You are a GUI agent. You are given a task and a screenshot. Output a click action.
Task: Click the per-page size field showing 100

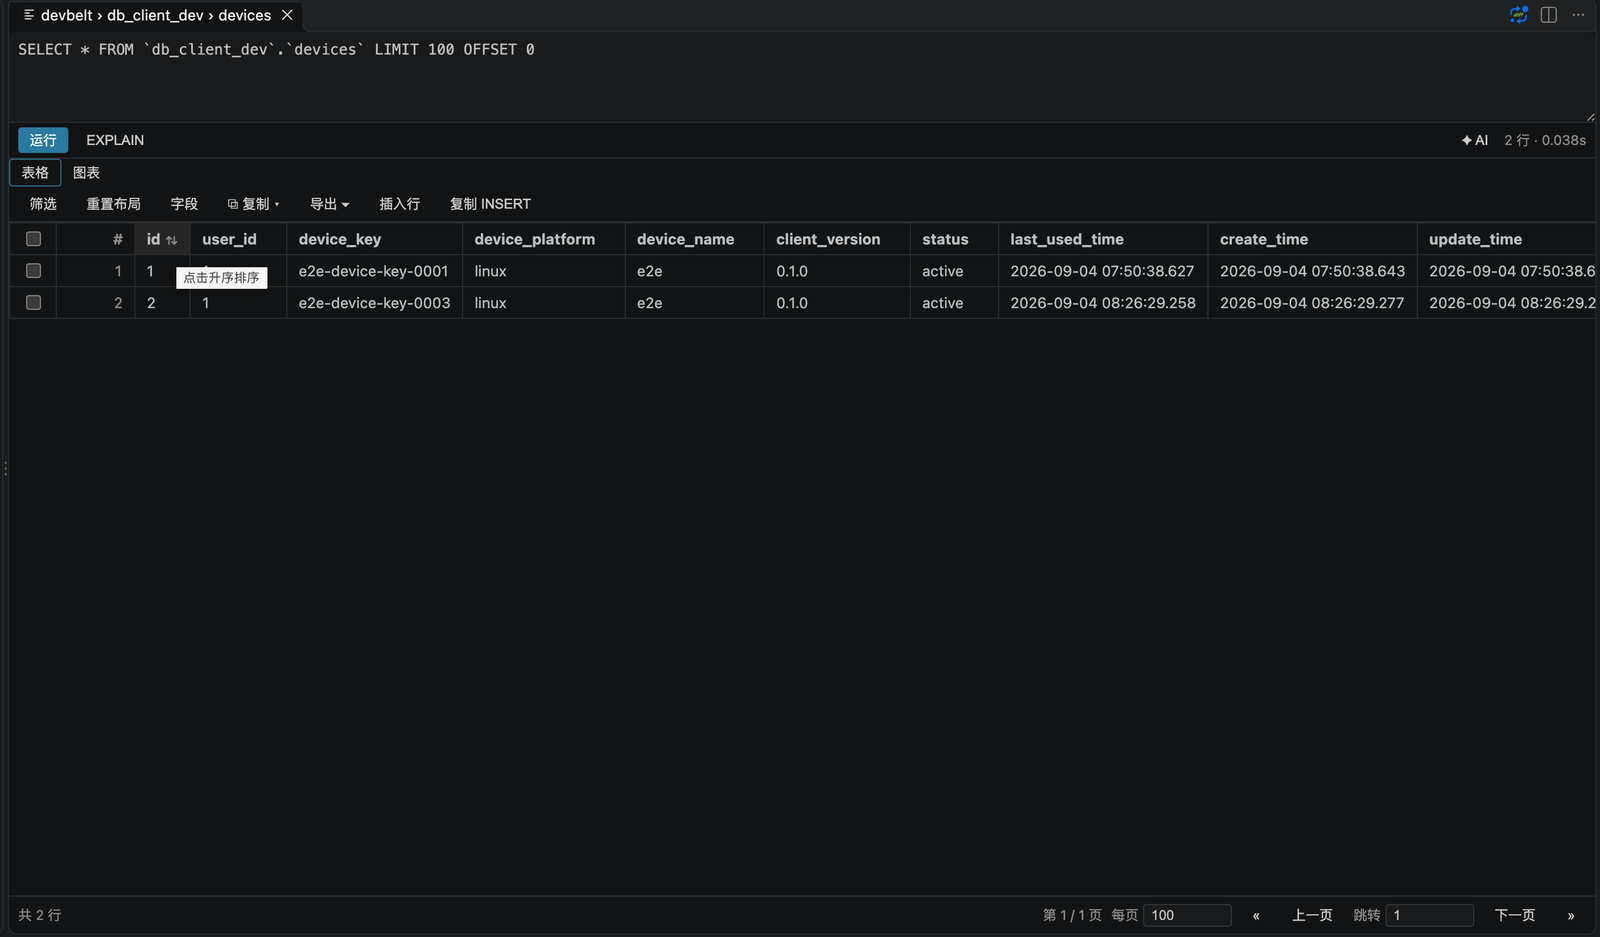(1187, 915)
